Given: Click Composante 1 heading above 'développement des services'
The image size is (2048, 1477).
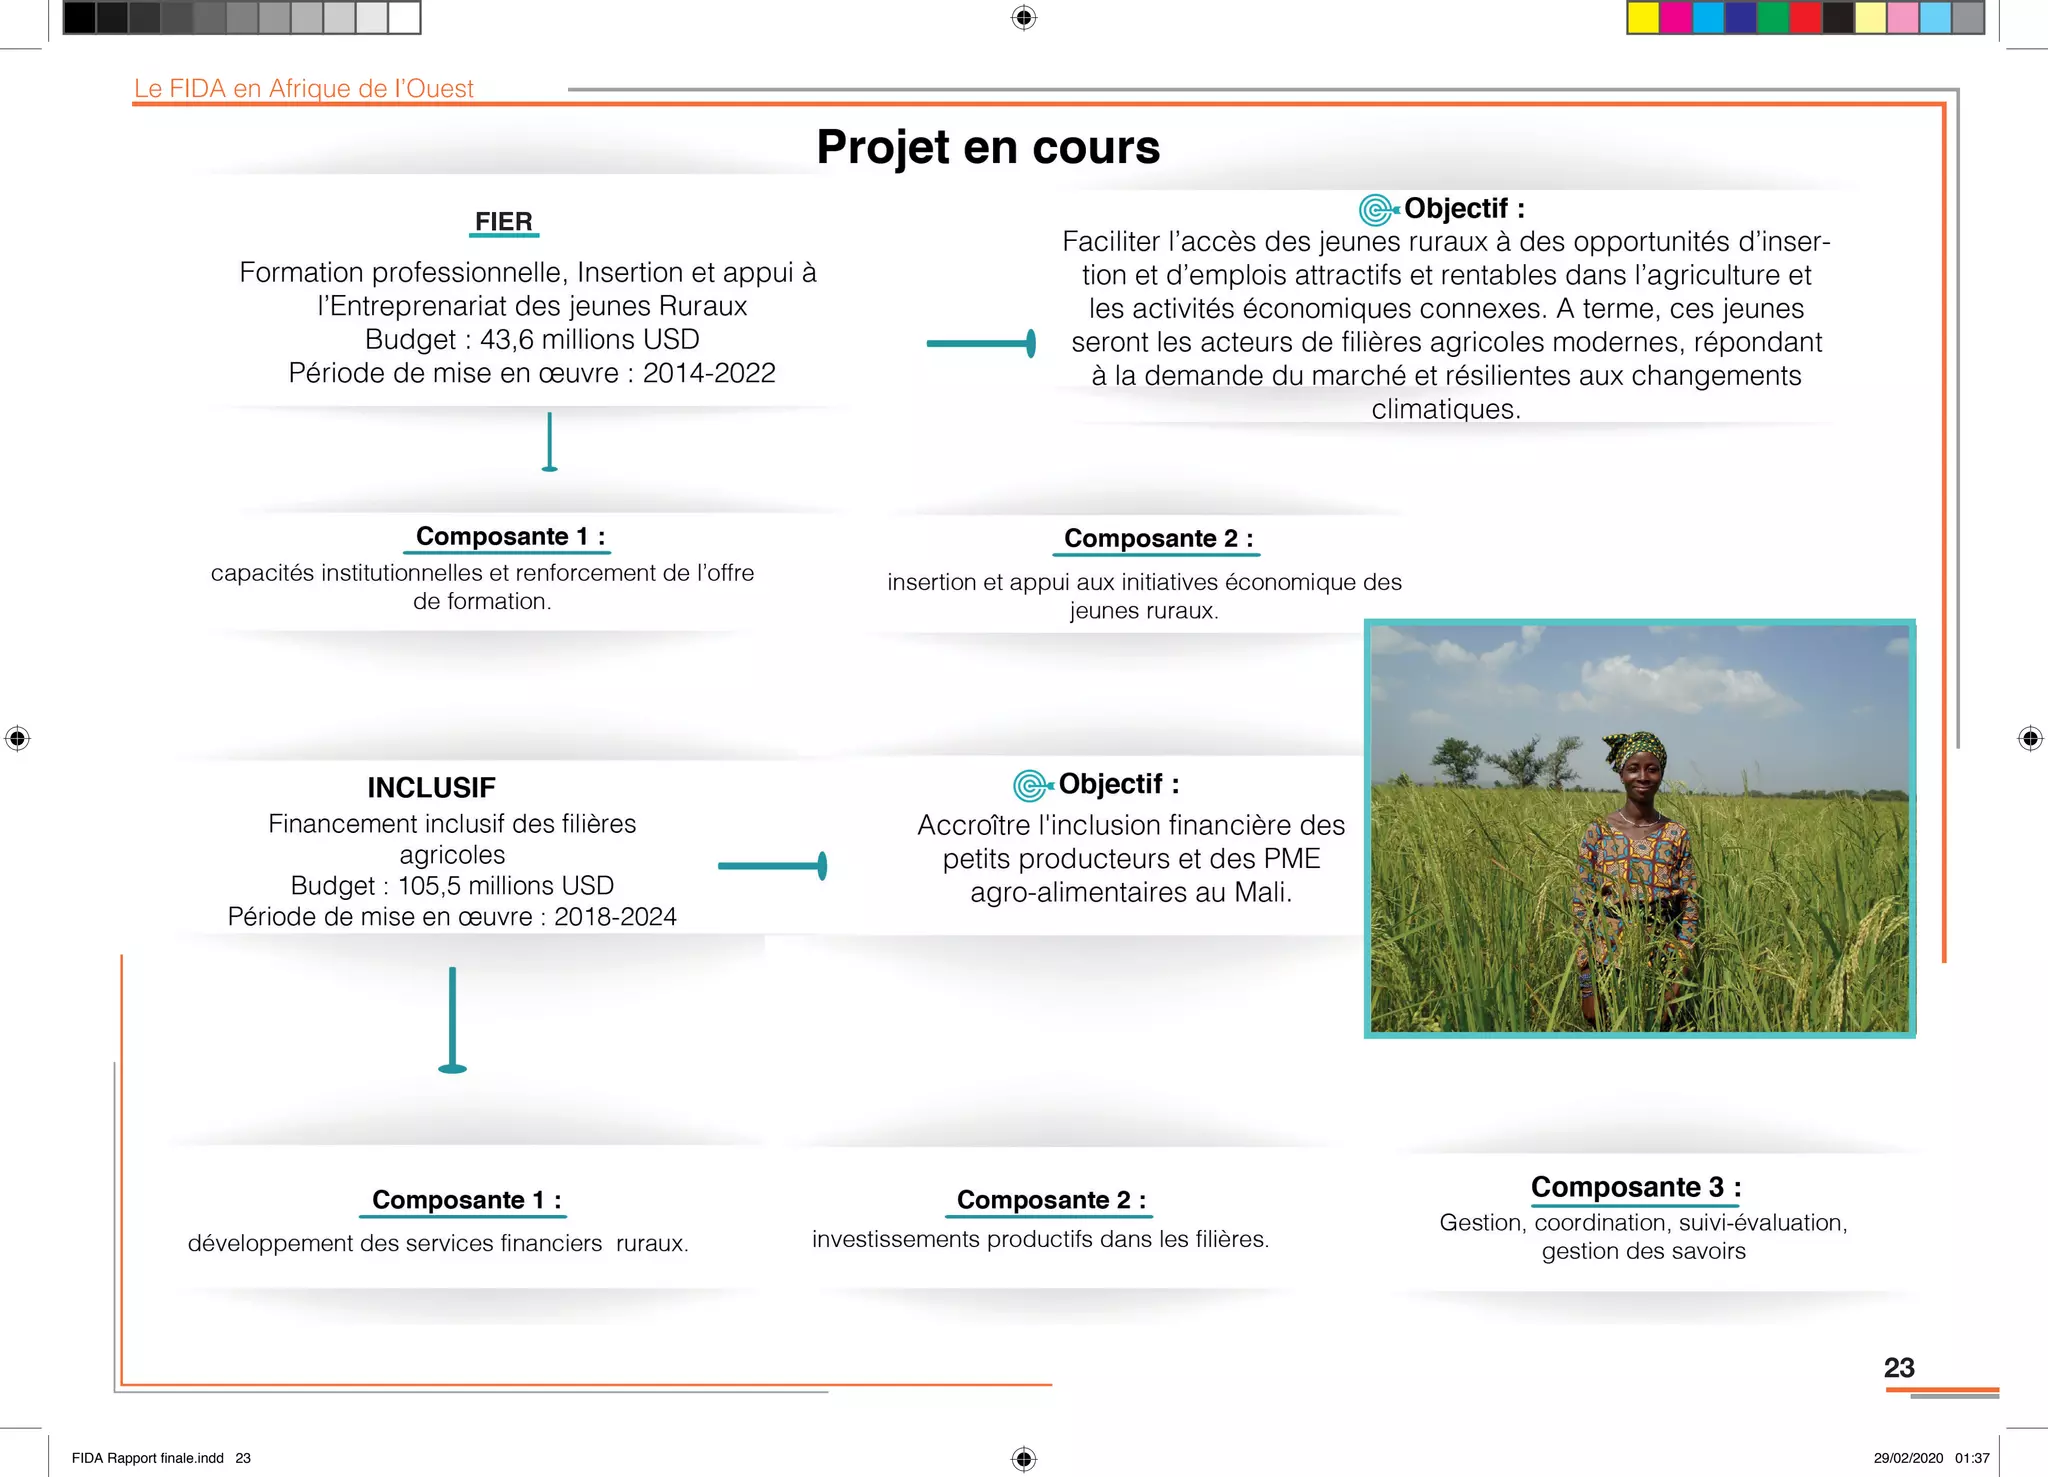Looking at the screenshot, I should click(466, 1201).
